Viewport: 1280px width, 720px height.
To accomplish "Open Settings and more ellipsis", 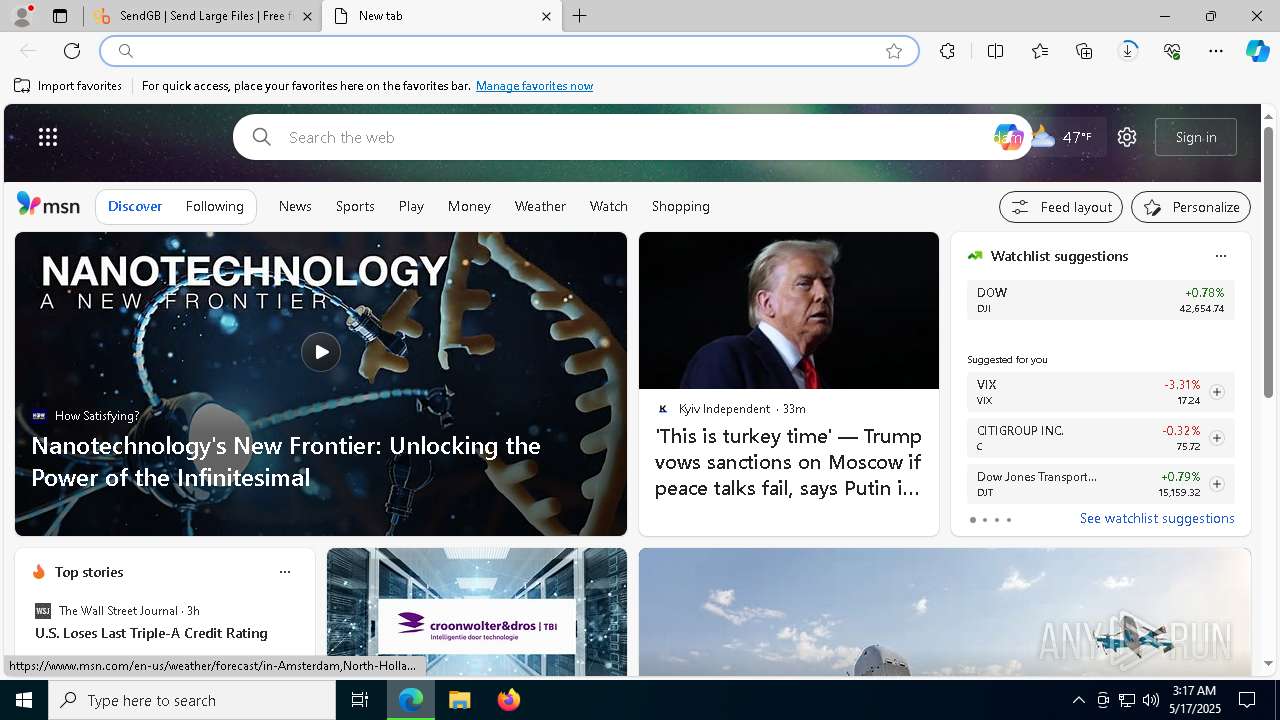I will click(1216, 51).
